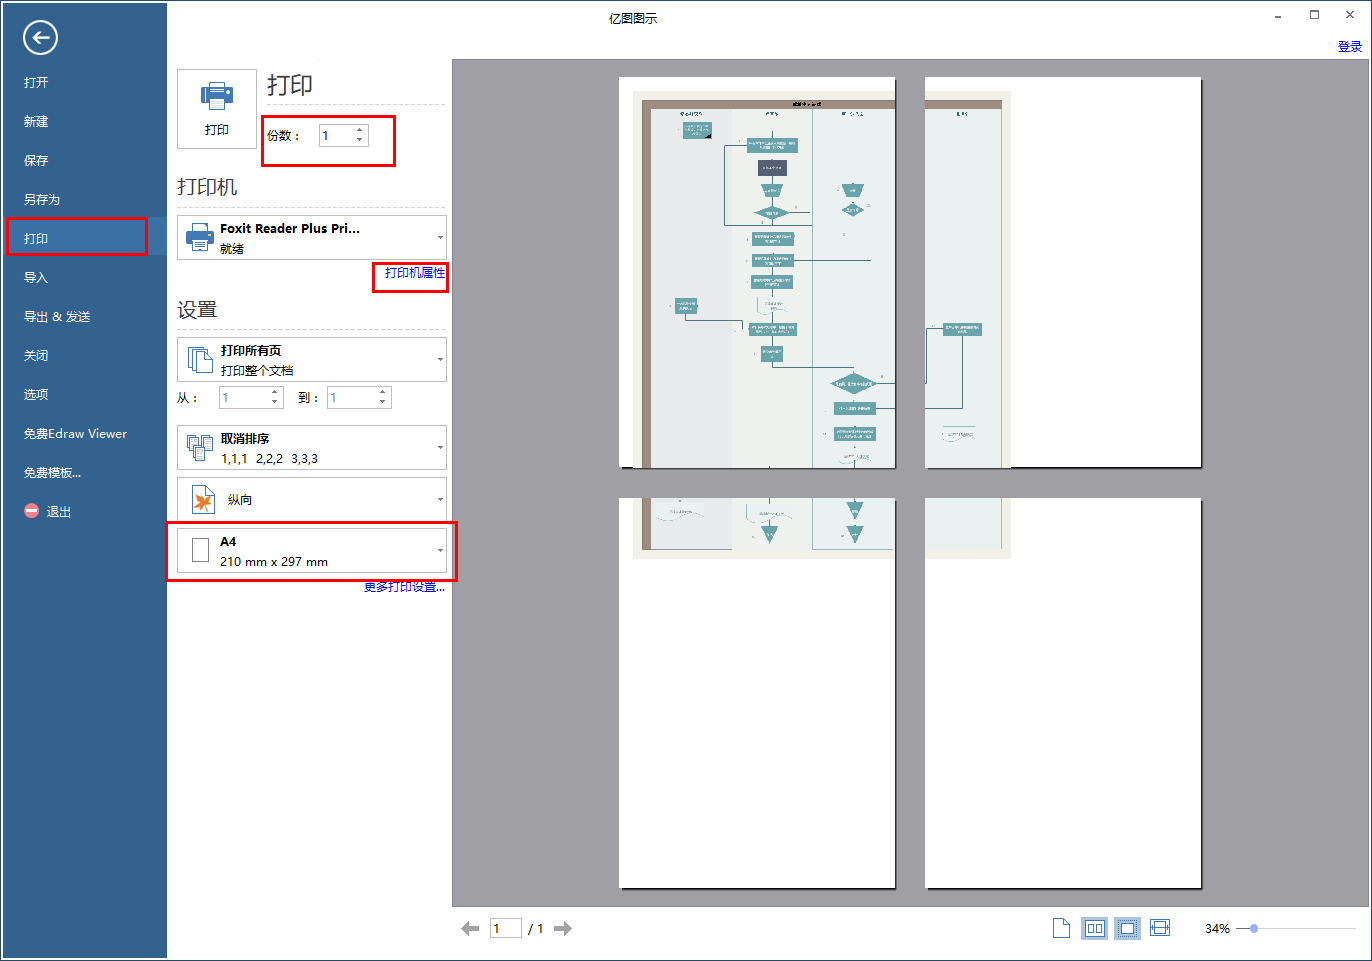Open Export & Send menu item
The height and width of the screenshot is (961, 1372).
point(57,317)
